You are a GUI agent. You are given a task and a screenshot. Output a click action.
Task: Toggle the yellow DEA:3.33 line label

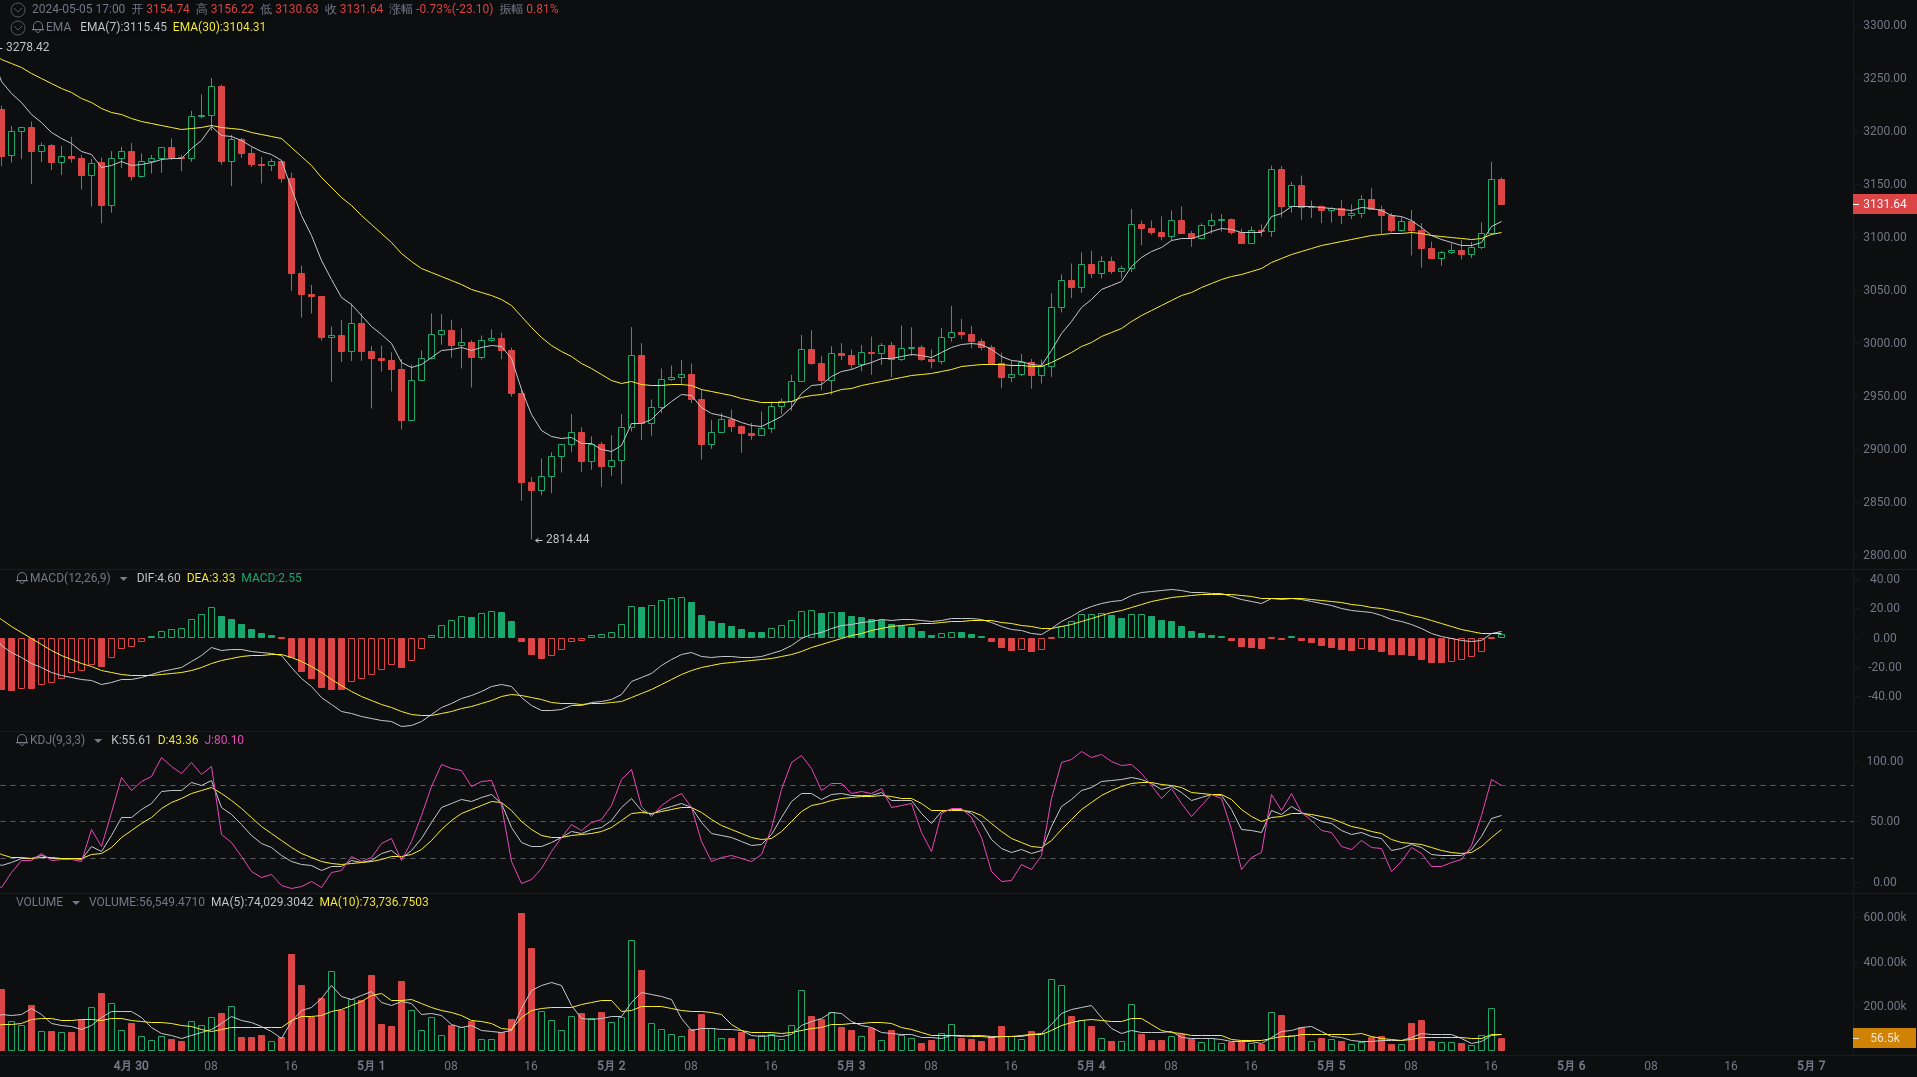(210, 578)
